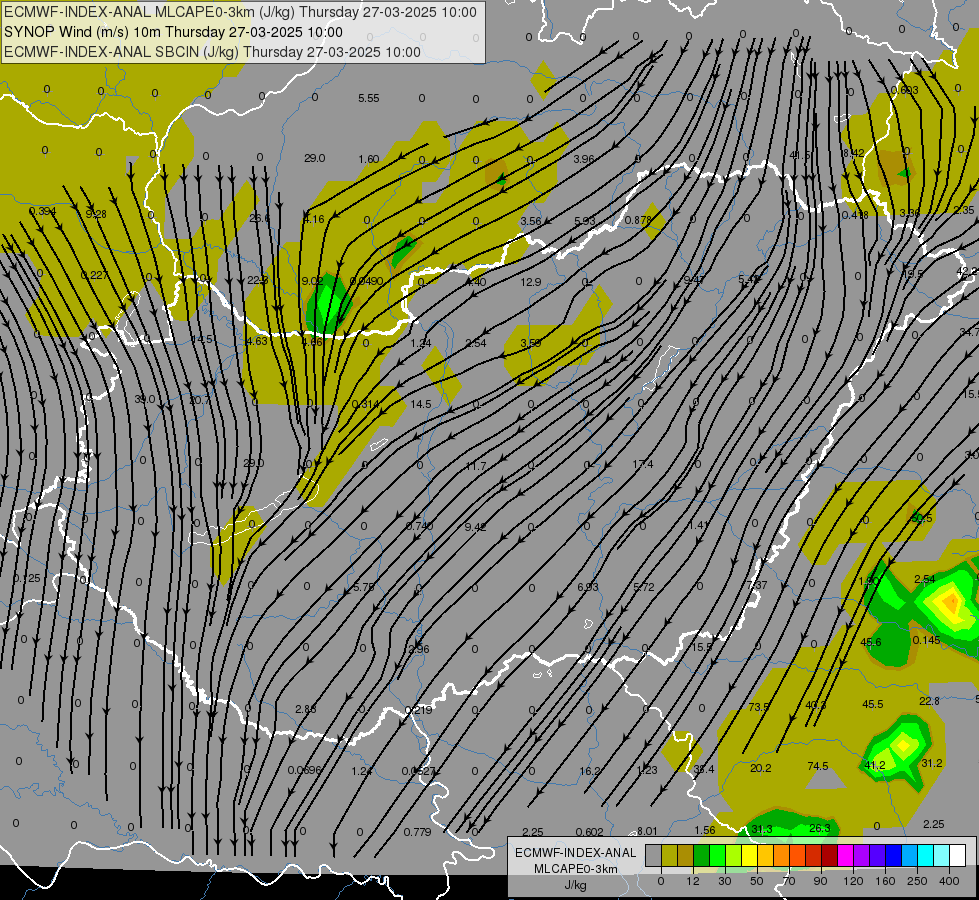Screen dimensions: 979x900
Task: Click the map value 11.7
Action: tap(475, 466)
